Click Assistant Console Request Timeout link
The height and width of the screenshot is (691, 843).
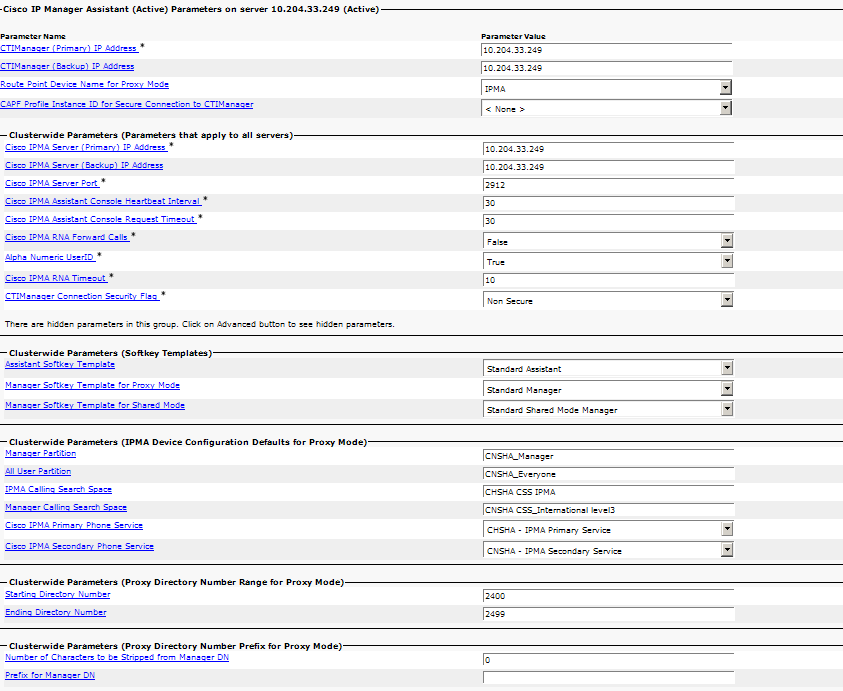[x=100, y=219]
